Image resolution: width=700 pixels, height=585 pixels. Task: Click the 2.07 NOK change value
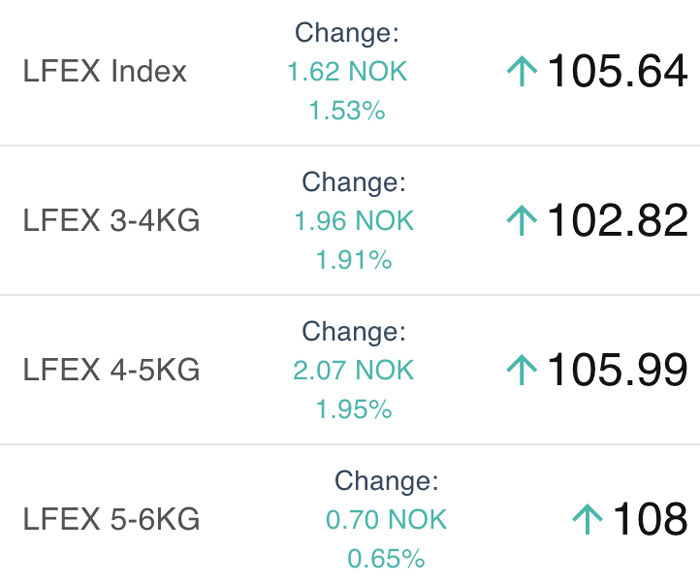coord(354,370)
